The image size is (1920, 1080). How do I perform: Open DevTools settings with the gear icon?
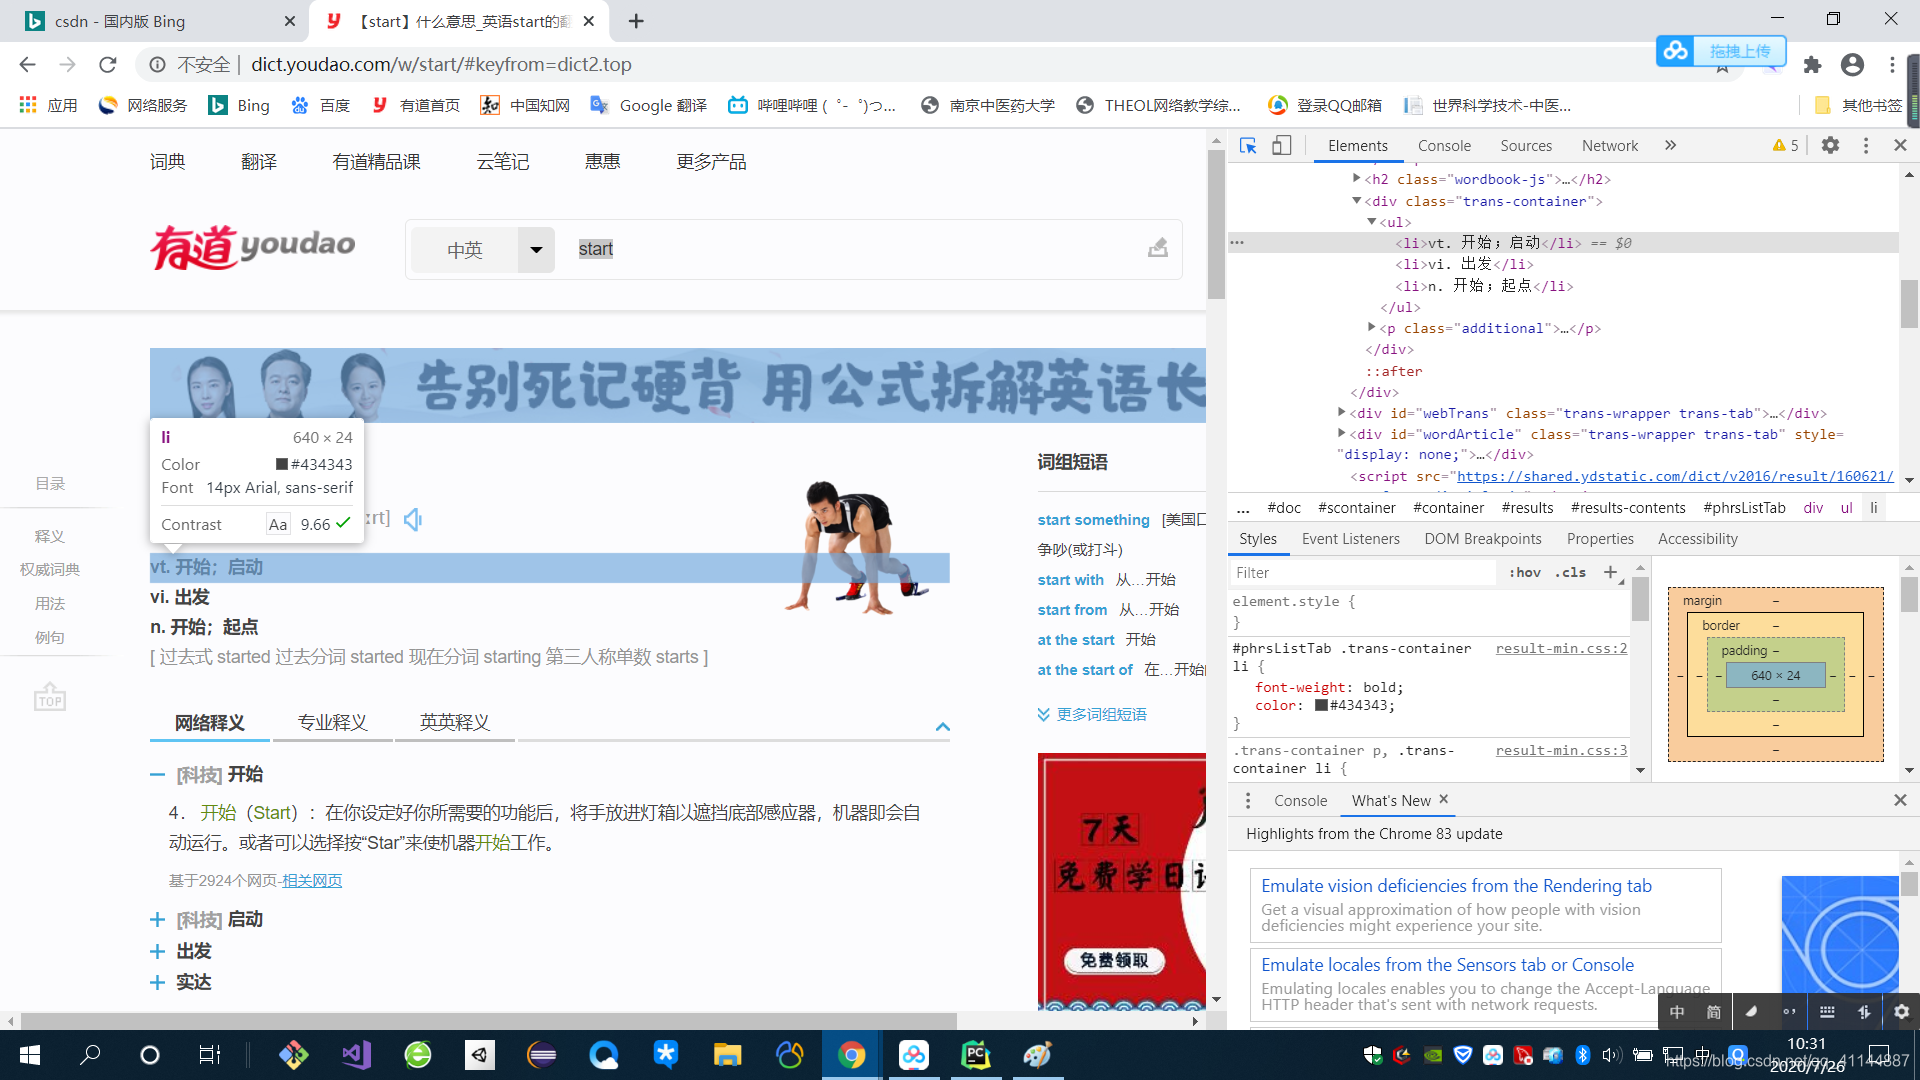1830,145
